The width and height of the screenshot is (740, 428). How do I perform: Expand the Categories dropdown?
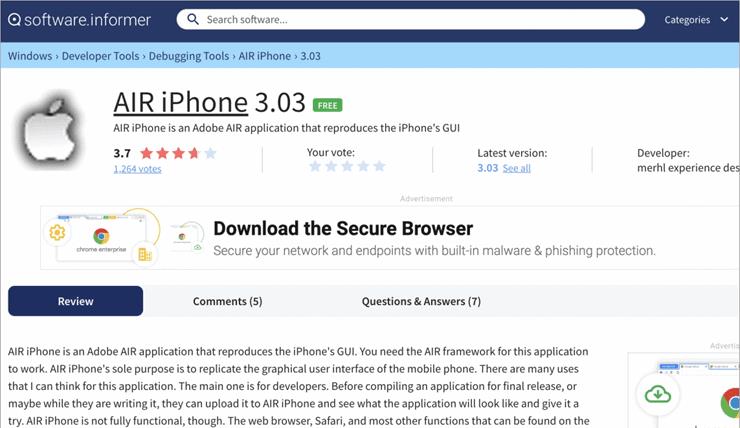[x=696, y=20]
